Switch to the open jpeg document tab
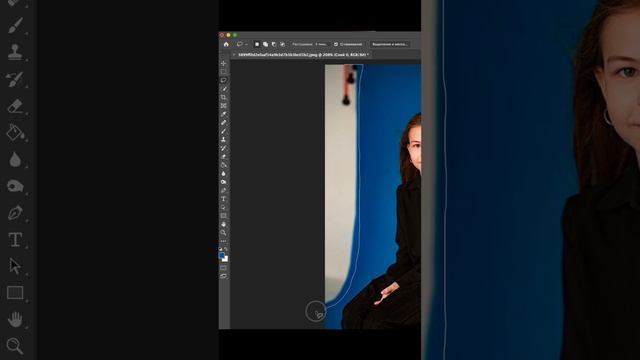The image size is (640, 360). pyautogui.click(x=302, y=54)
